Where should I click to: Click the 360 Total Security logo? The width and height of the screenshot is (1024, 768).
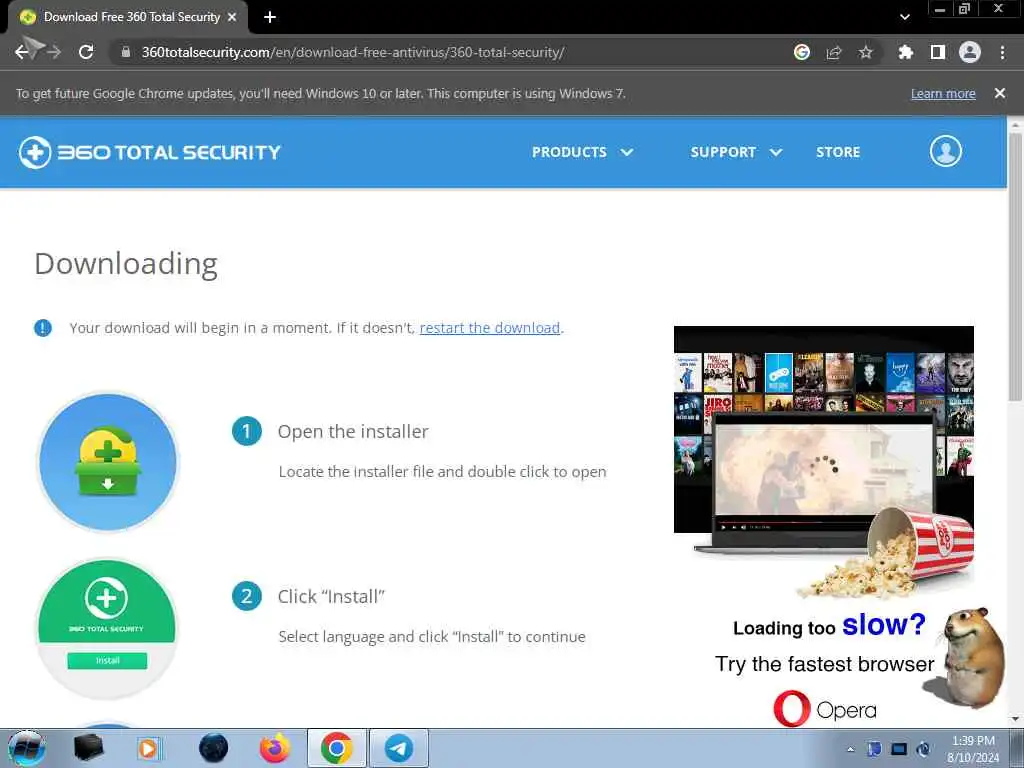[150, 152]
